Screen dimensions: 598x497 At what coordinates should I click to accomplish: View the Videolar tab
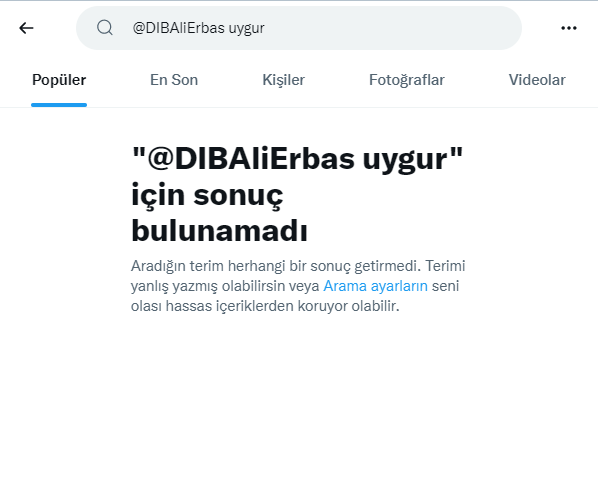tap(537, 80)
